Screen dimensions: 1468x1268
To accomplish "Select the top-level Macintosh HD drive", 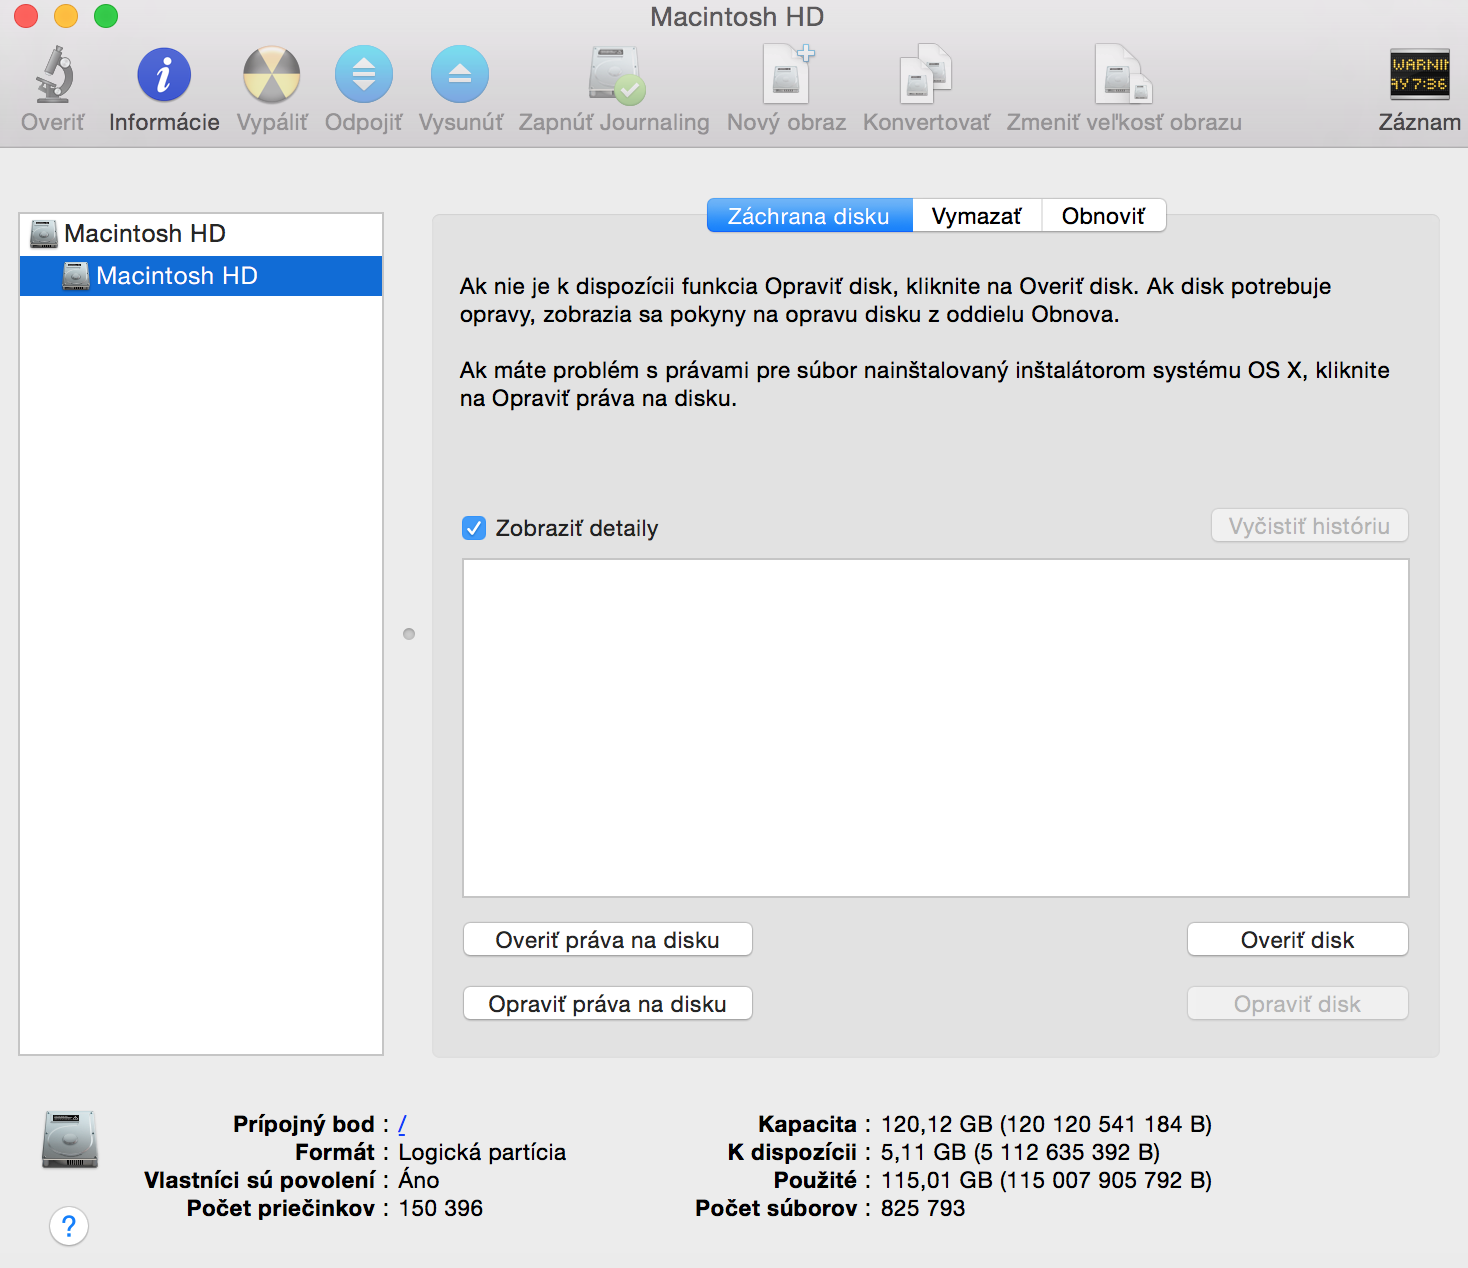I will pos(144,234).
